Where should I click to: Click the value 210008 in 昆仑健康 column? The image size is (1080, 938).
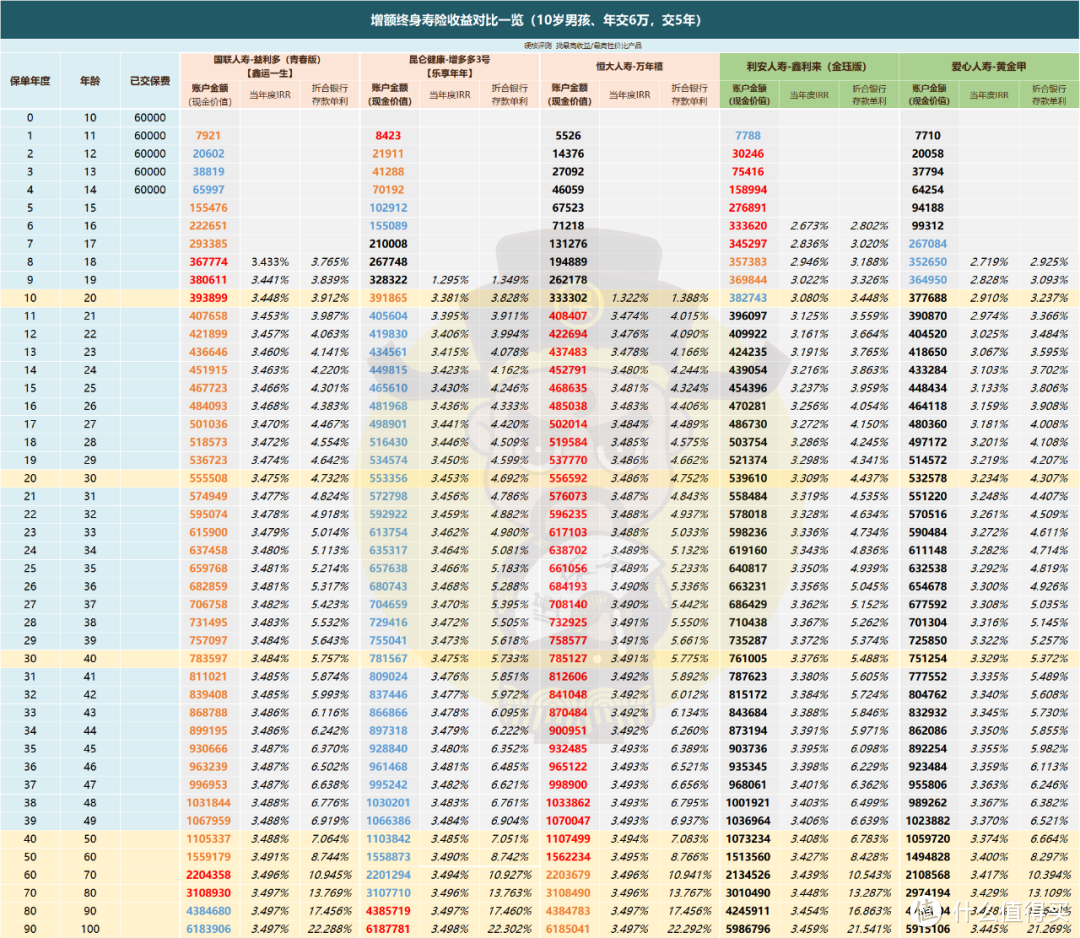(388, 244)
